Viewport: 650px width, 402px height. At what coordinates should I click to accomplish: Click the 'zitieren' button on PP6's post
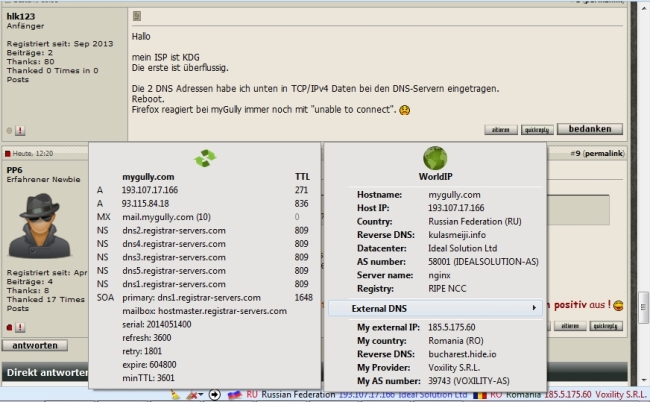(x=570, y=326)
